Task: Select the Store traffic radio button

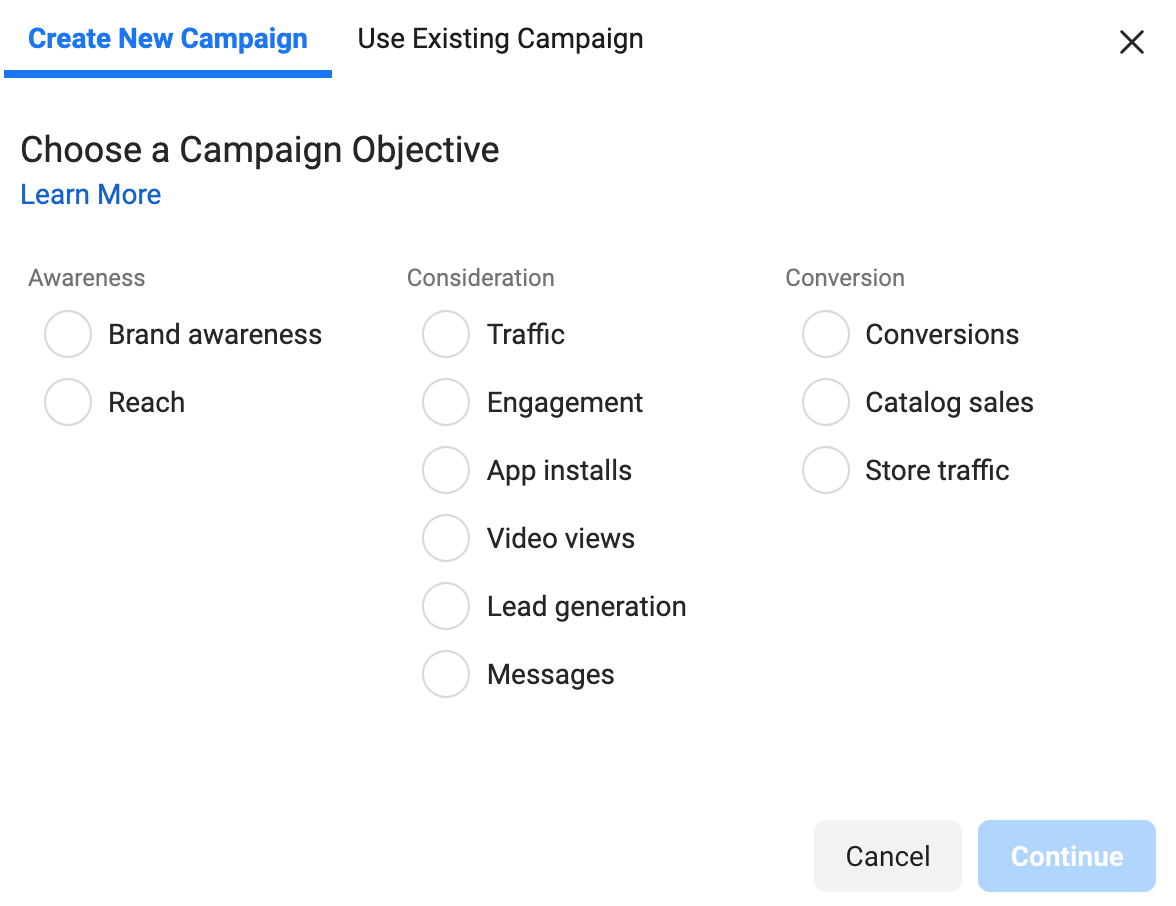Action: coord(826,470)
